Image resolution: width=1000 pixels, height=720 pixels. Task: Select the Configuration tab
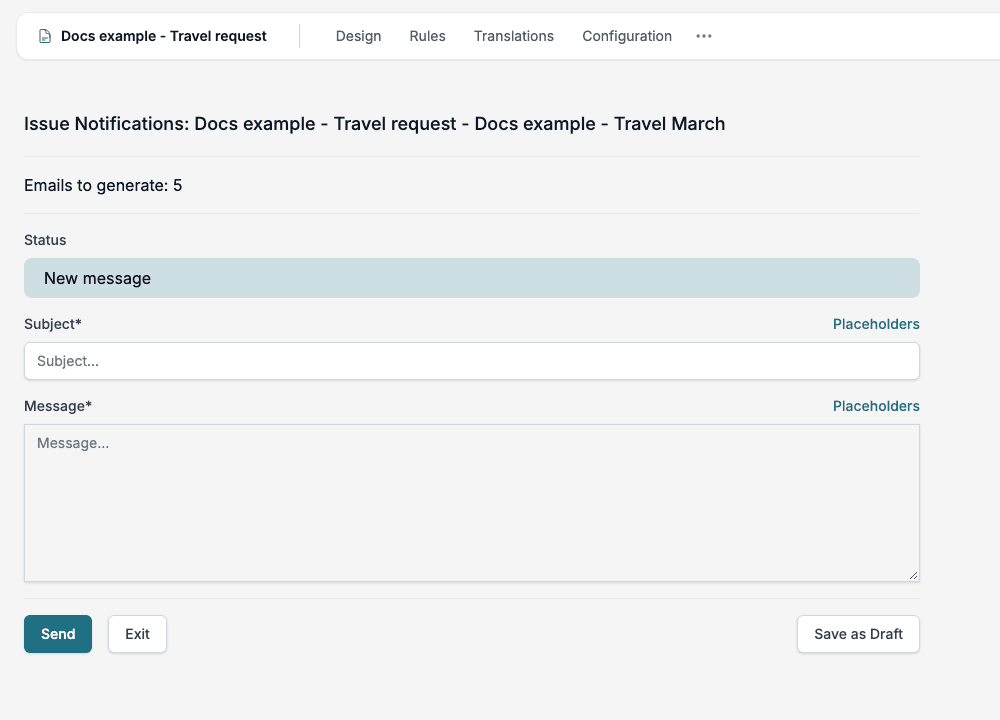click(627, 36)
